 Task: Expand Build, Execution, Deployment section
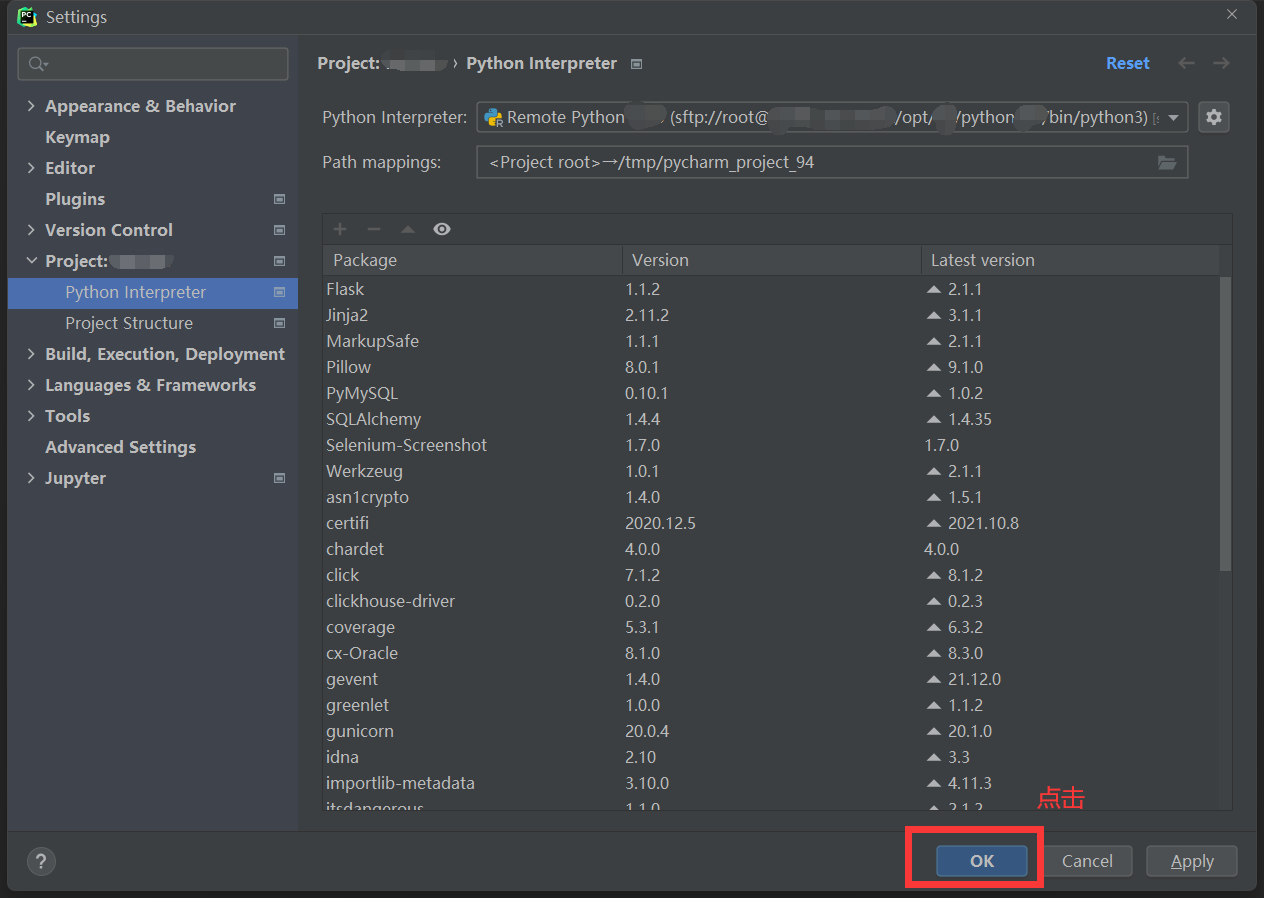31,354
